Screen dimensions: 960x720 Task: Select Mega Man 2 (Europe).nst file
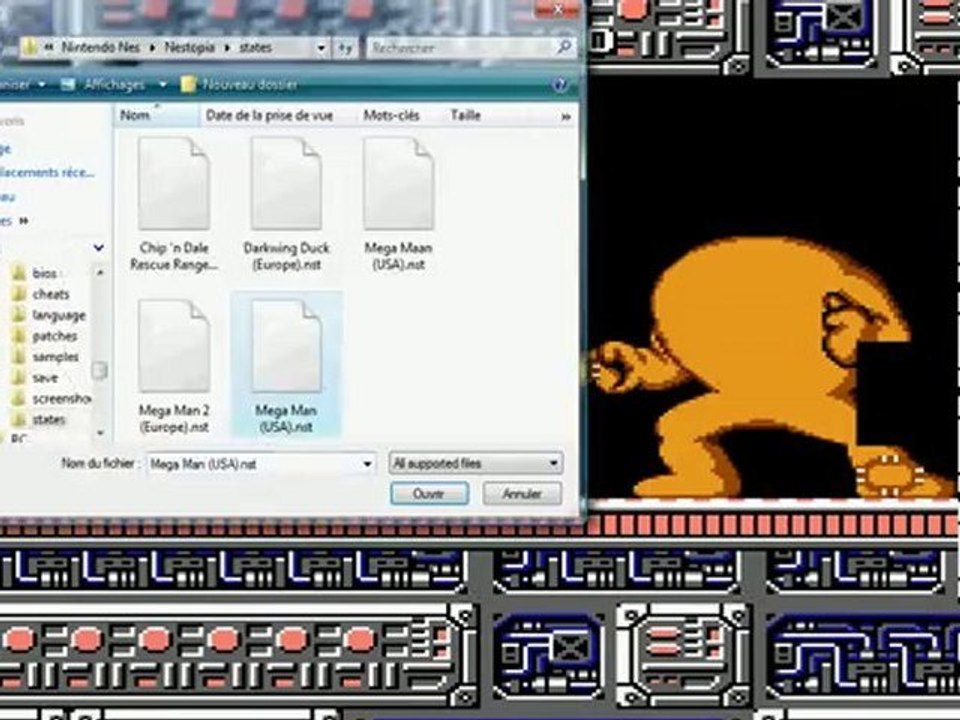pyautogui.click(x=174, y=367)
